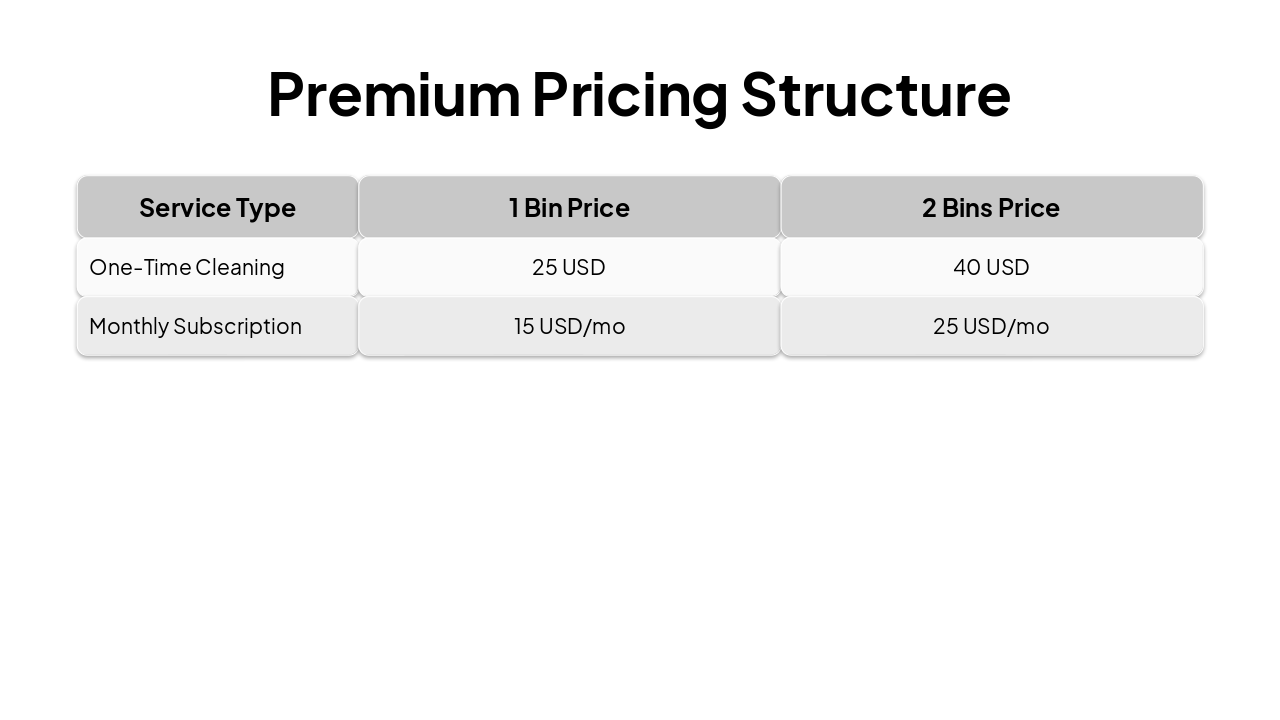Viewport: 1280px width, 720px height.
Task: Place cursor on the word Subscription
Action: click(237, 326)
